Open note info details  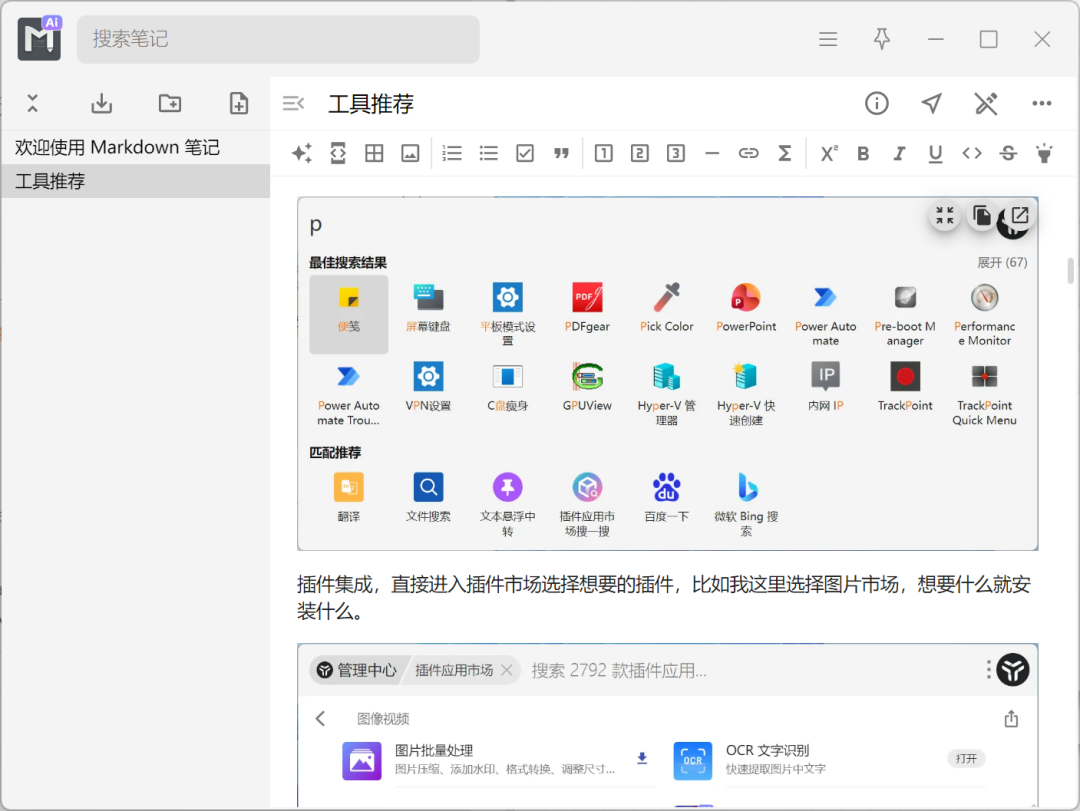(x=877, y=103)
